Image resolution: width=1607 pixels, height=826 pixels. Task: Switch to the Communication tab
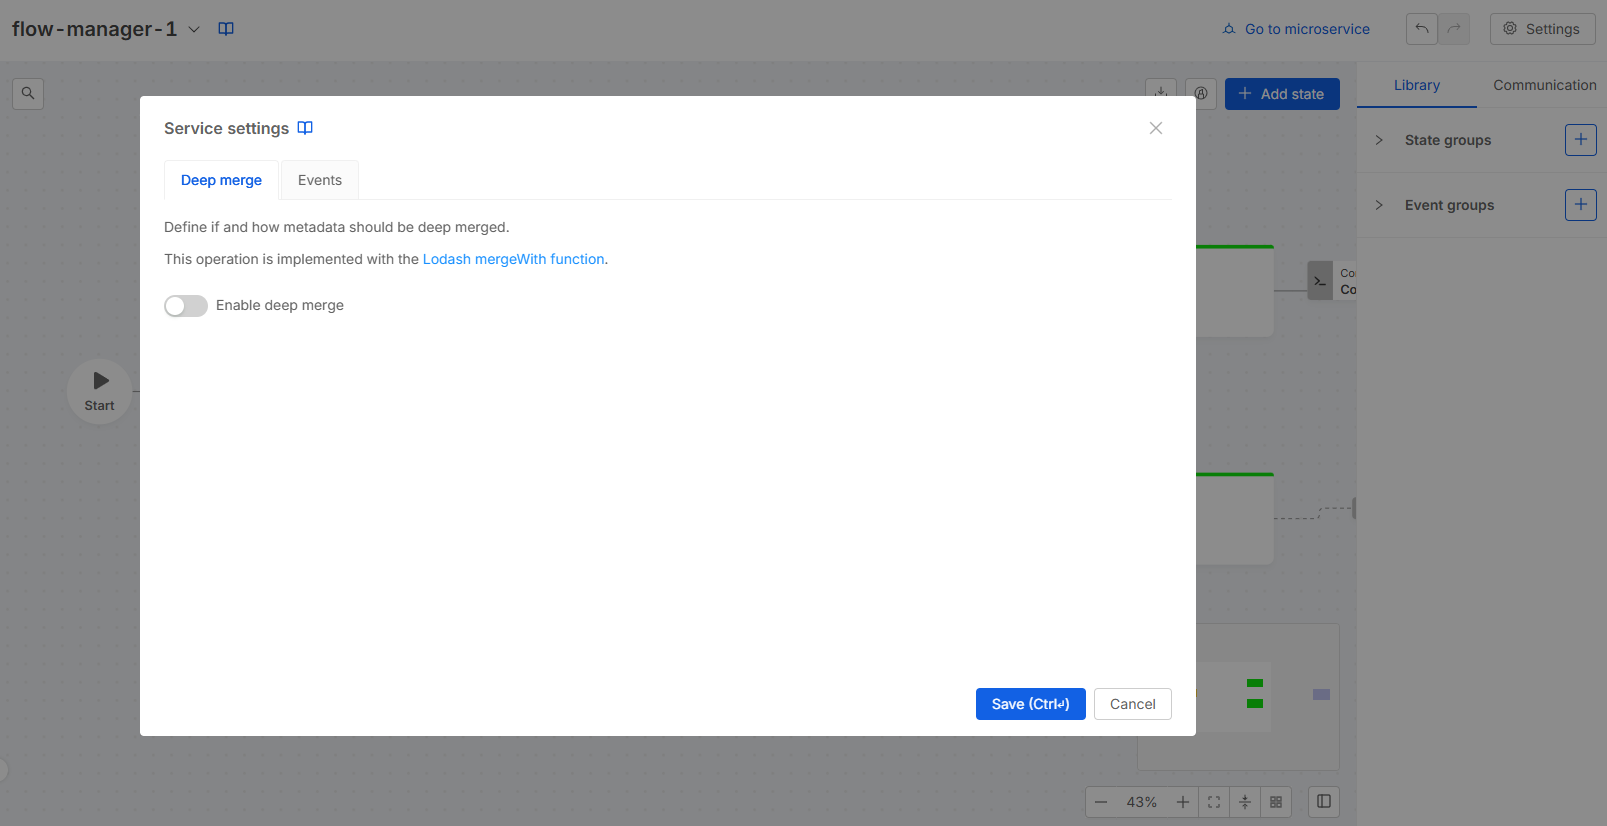pyautogui.click(x=1545, y=85)
